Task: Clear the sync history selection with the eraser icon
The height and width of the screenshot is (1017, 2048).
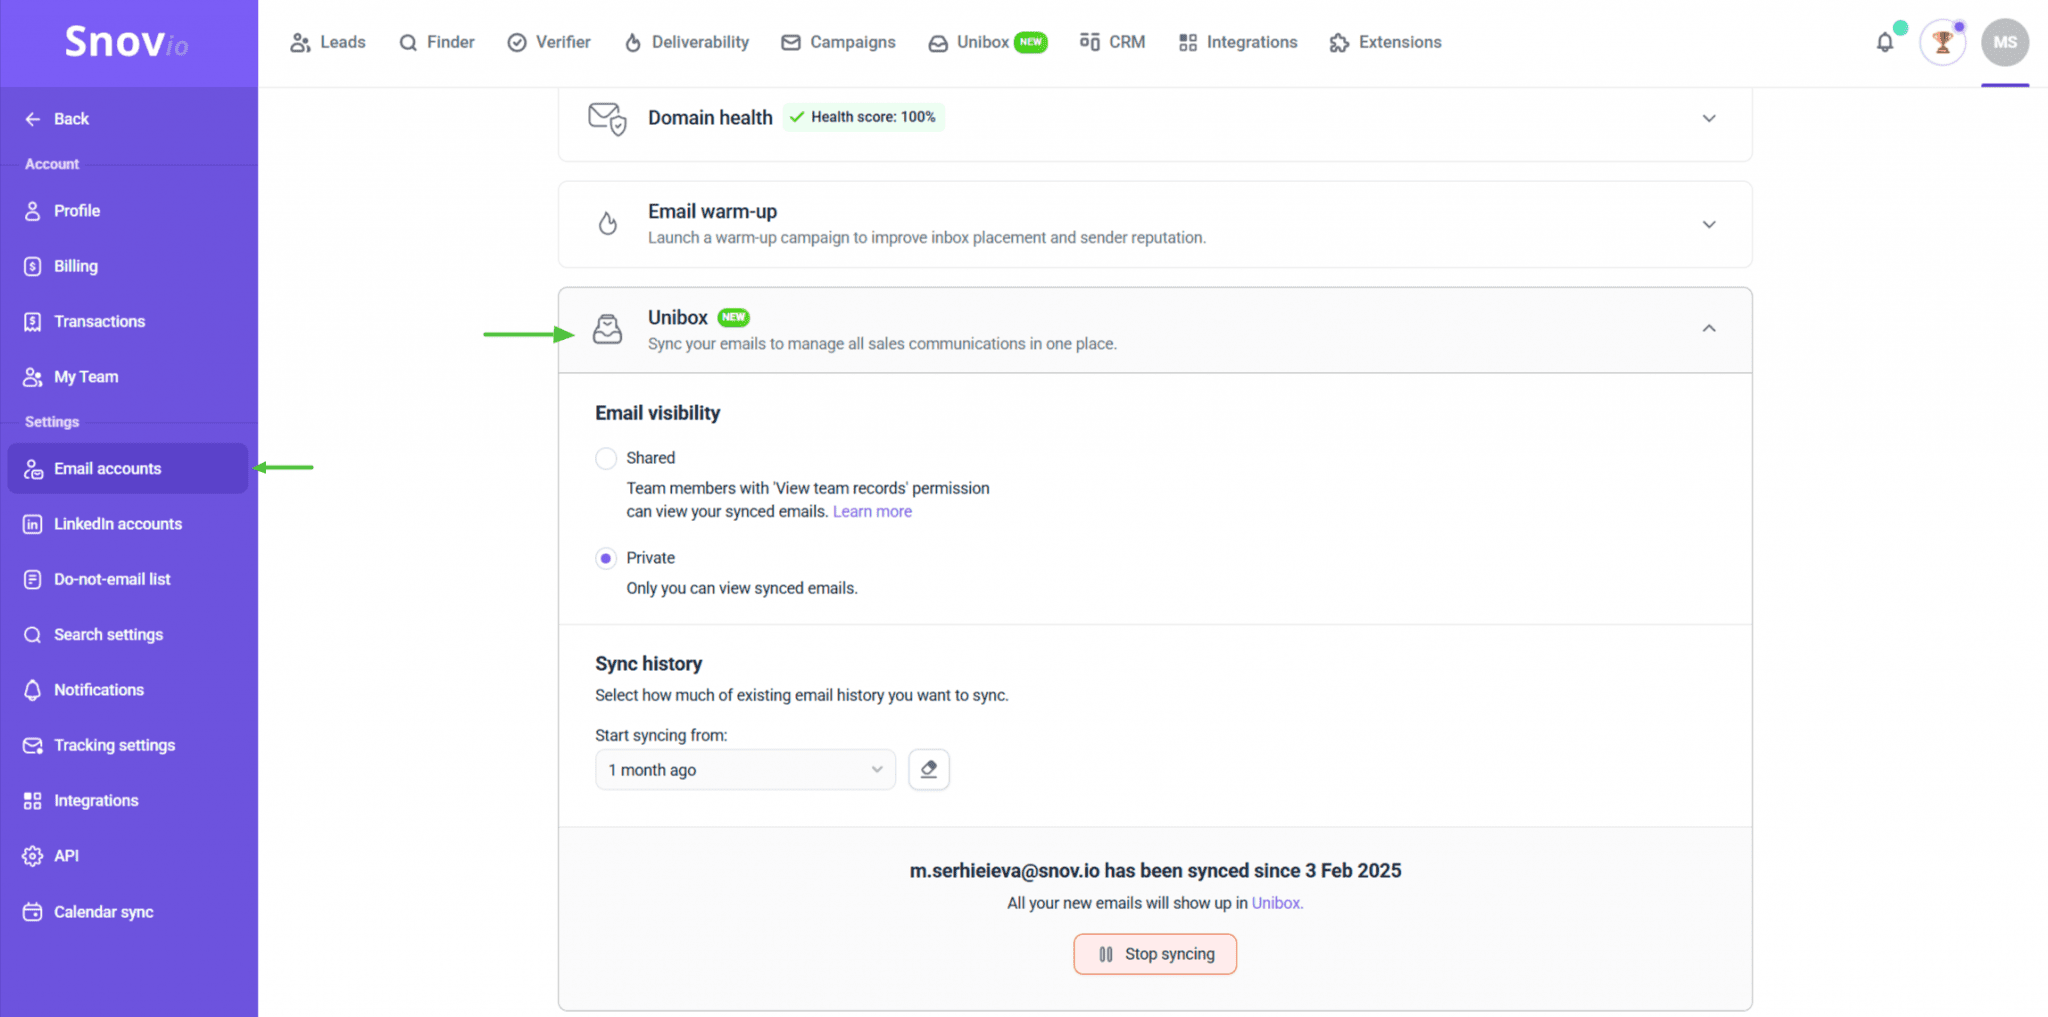Action: (x=928, y=769)
